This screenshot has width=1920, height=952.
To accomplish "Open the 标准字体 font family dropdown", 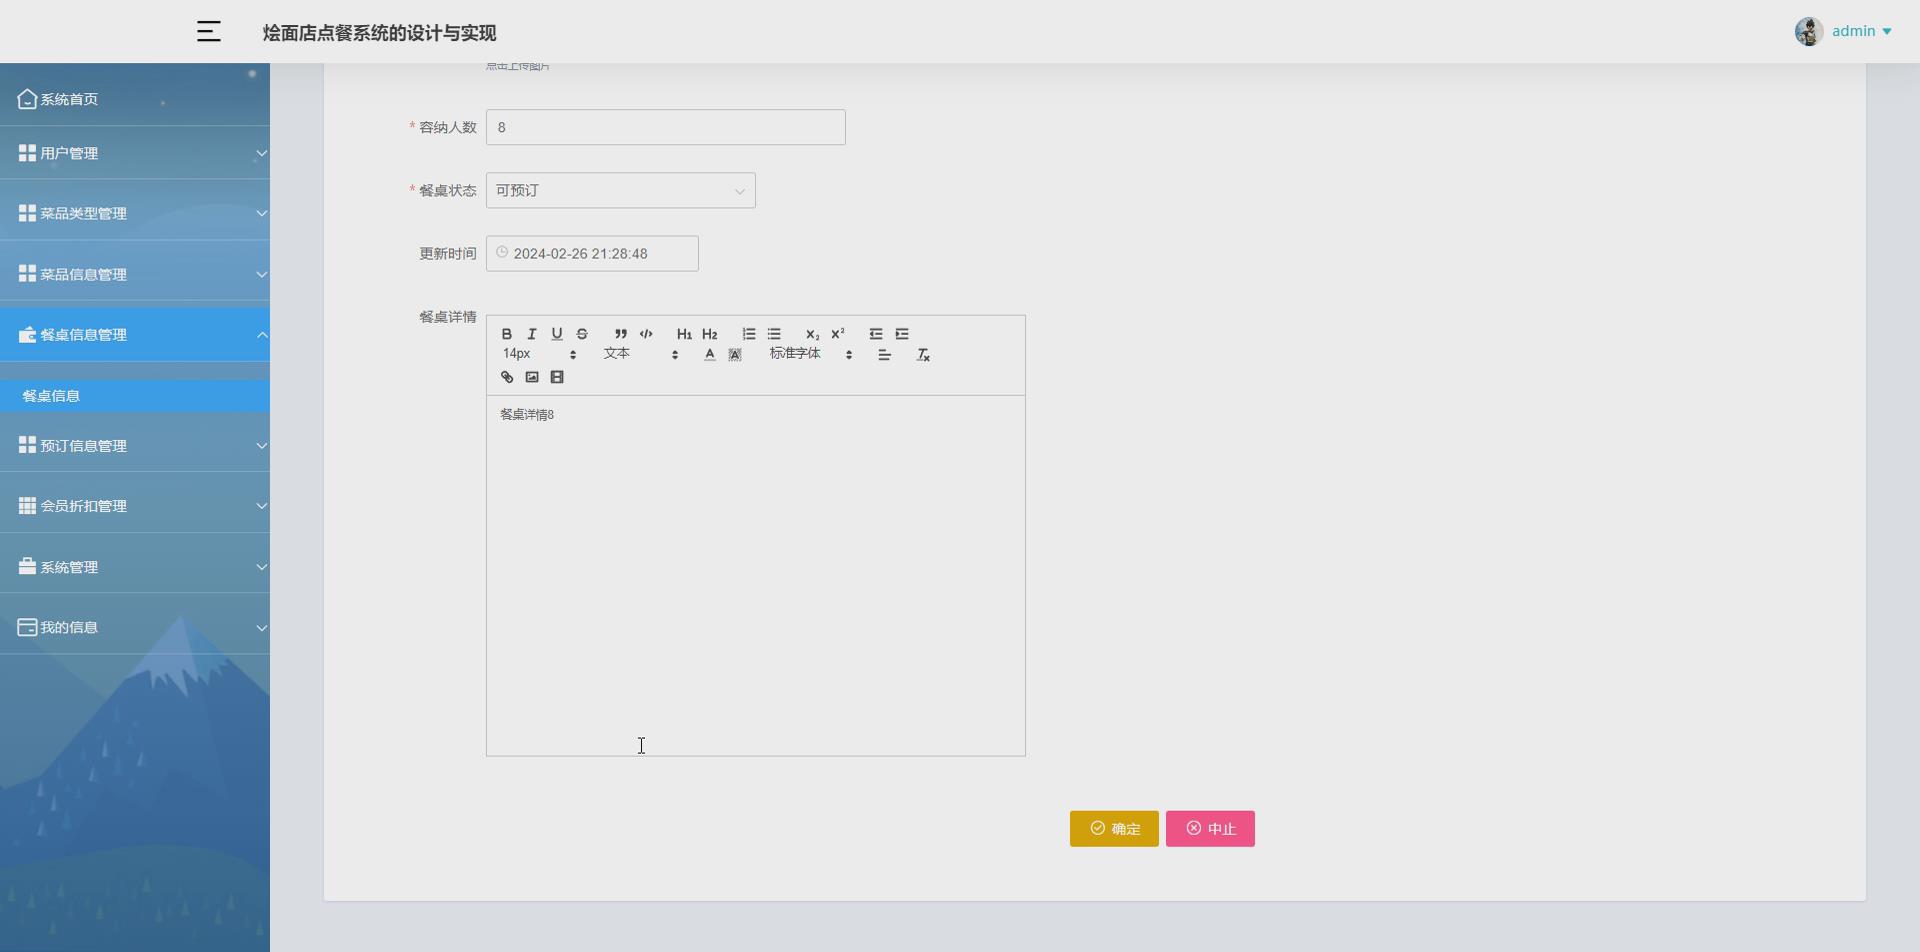I will pyautogui.click(x=811, y=354).
